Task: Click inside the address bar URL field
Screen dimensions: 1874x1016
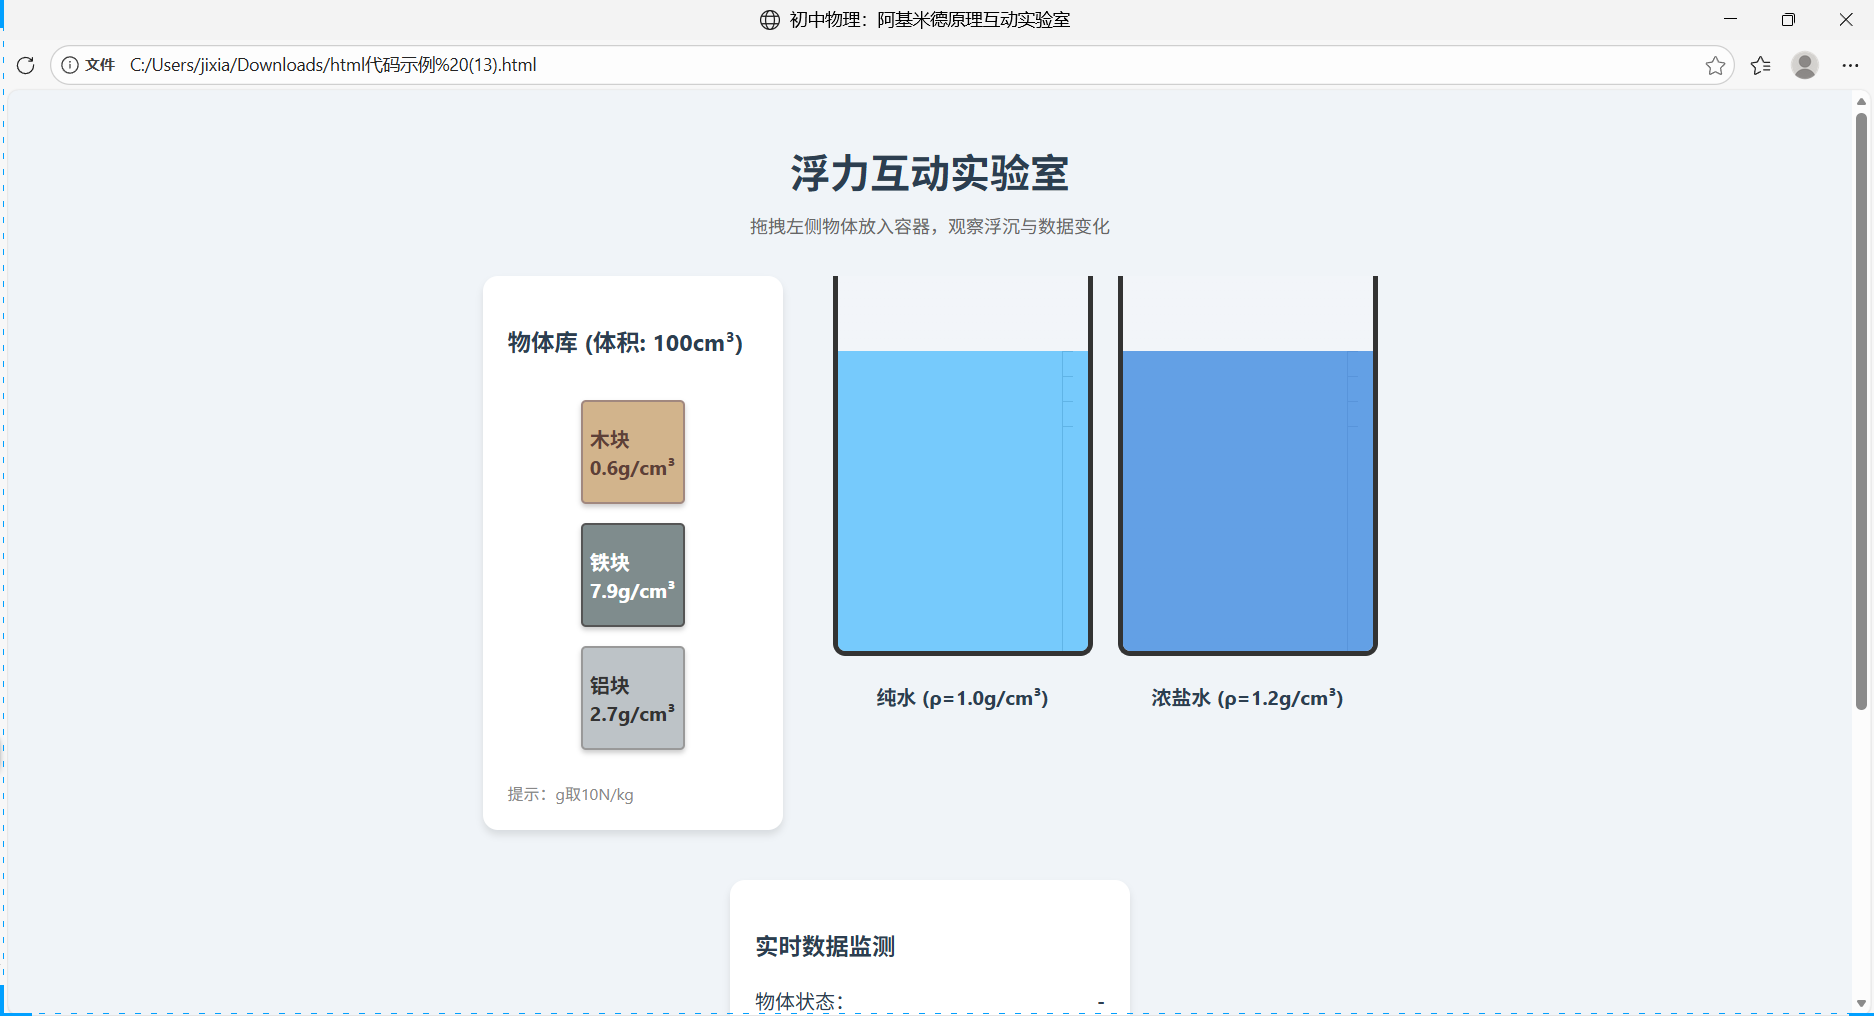Action: pos(600,65)
